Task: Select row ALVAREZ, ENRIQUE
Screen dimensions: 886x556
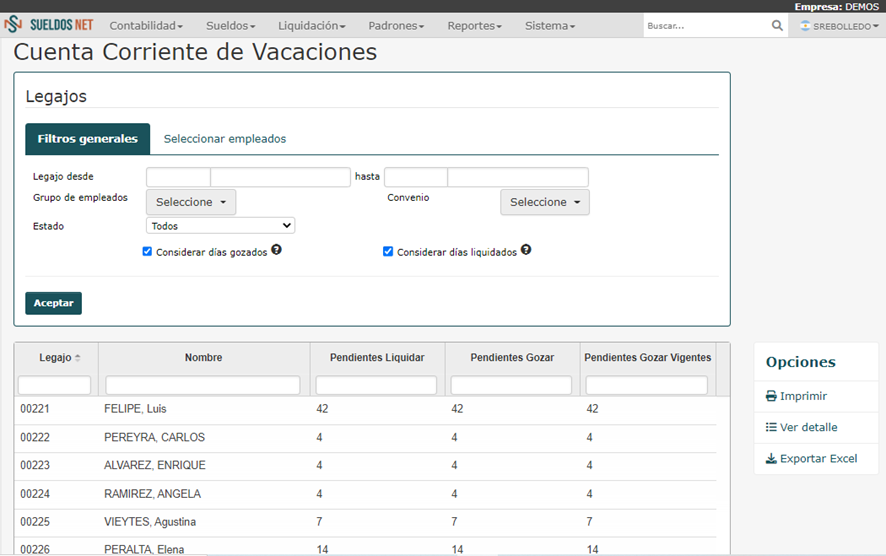Action: [366, 466]
